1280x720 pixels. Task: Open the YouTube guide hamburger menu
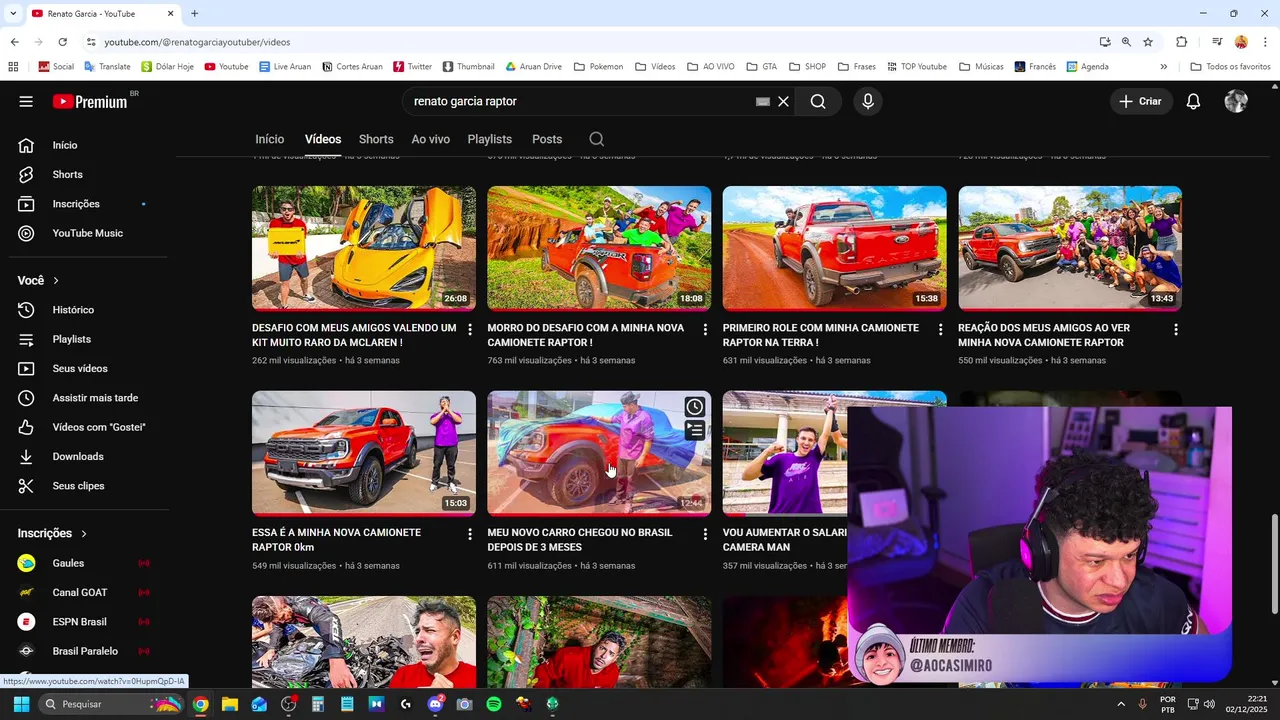26,101
